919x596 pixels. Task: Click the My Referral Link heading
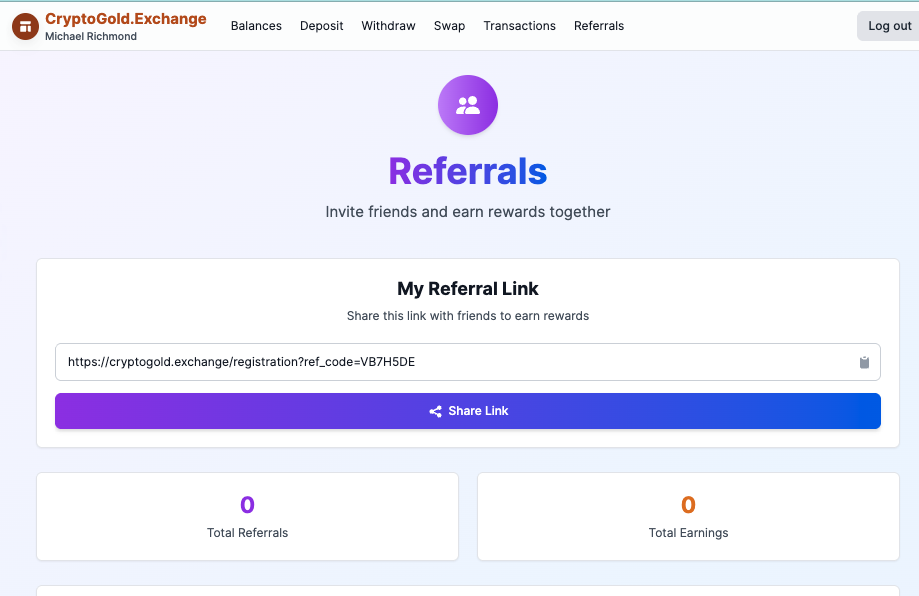[468, 289]
